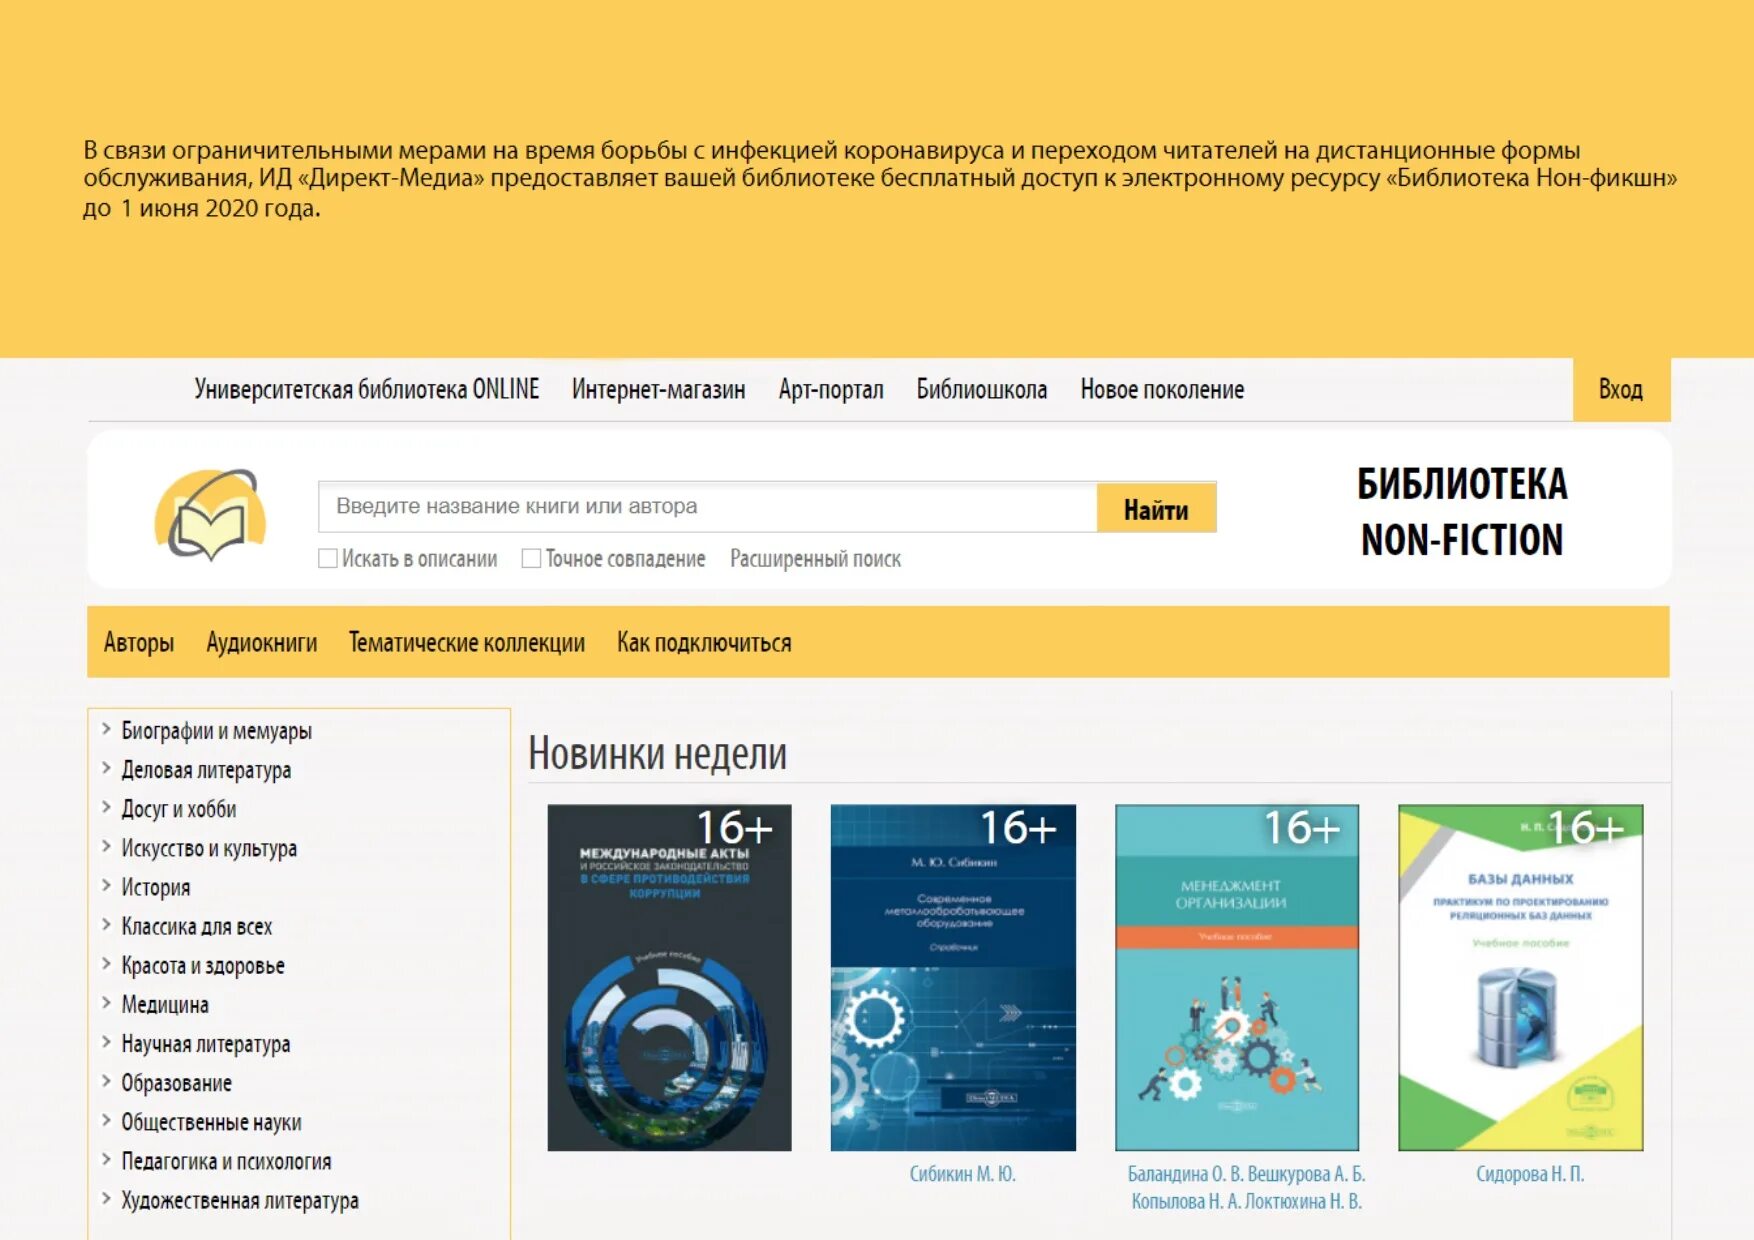Open the «Авторы» menu
Image resolution: width=1754 pixels, height=1240 pixels.
pos(139,643)
